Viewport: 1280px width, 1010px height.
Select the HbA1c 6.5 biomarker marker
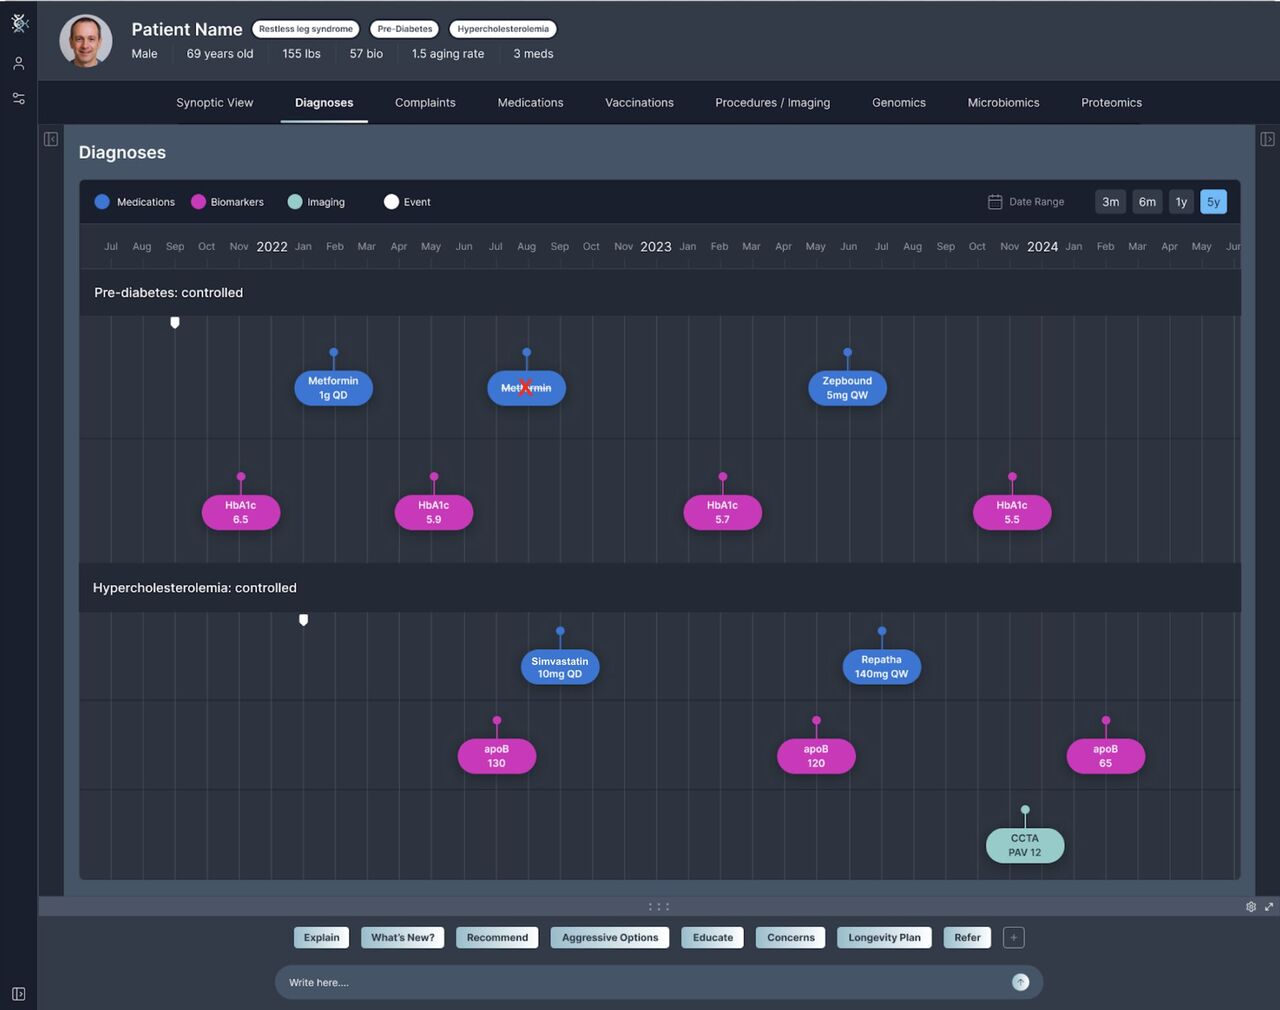241,513
